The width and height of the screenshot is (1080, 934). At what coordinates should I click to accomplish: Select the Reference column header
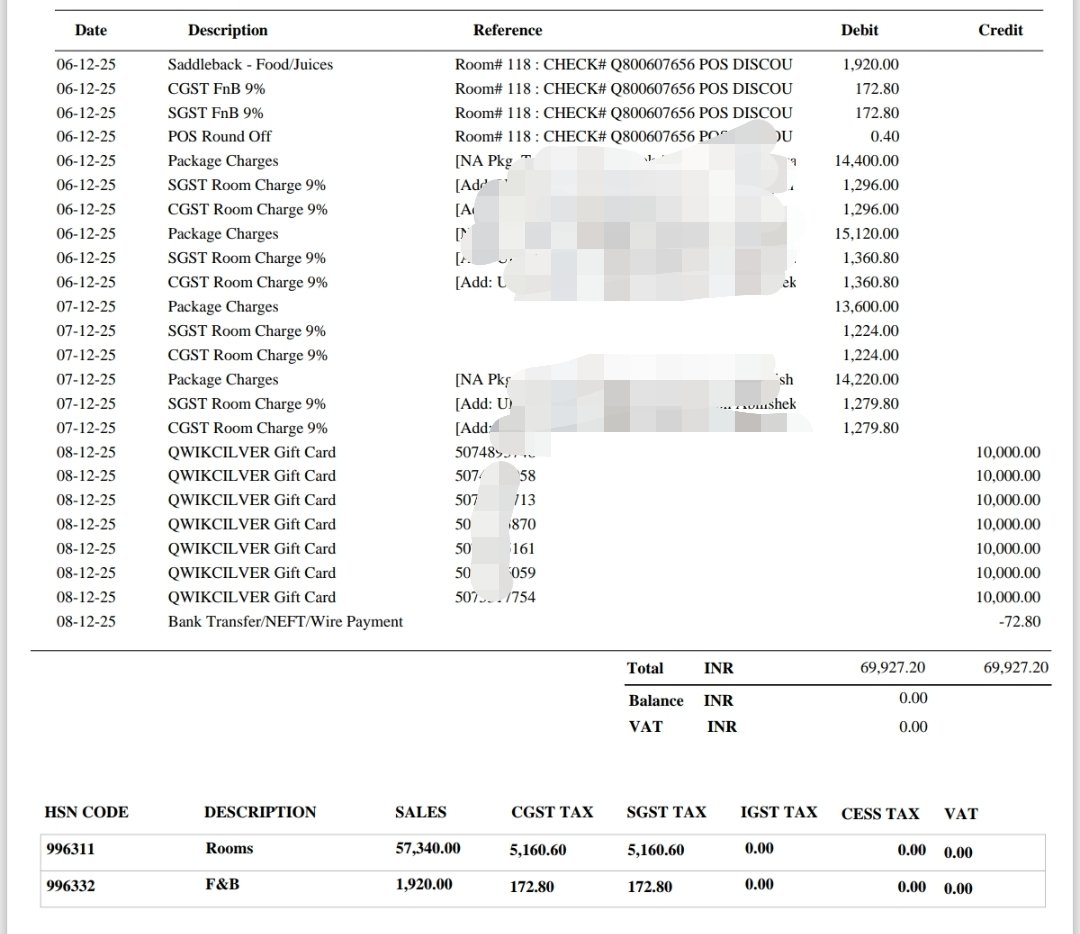508,30
